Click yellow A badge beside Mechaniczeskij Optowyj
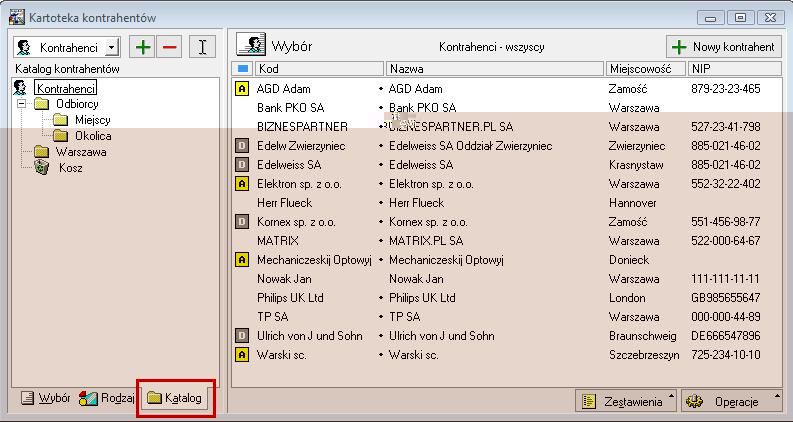793x422 pixels. 242,260
